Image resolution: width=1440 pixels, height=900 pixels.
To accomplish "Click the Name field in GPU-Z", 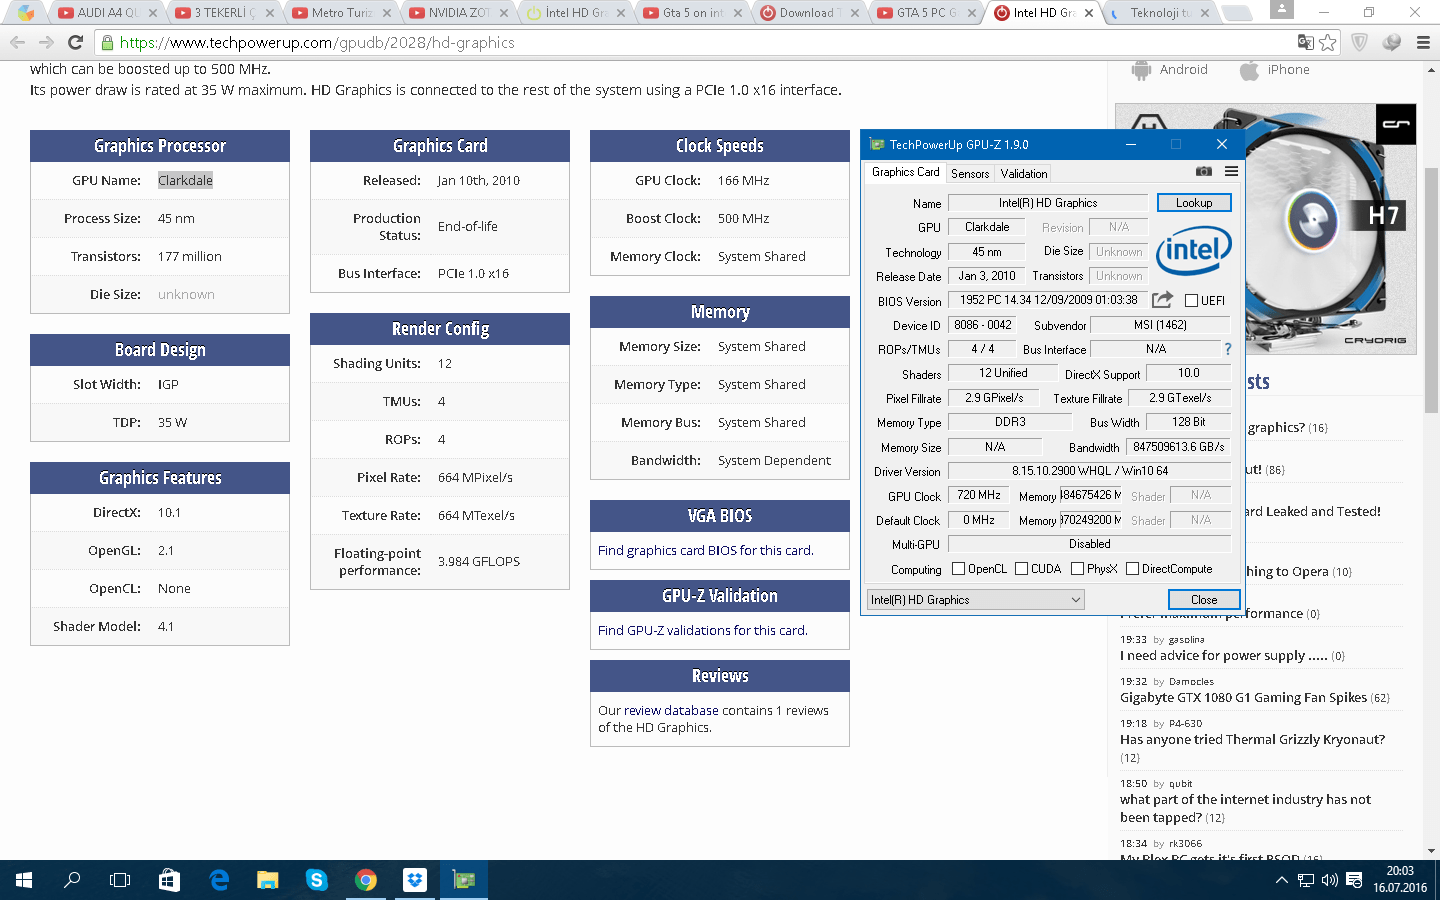I will tap(1048, 203).
